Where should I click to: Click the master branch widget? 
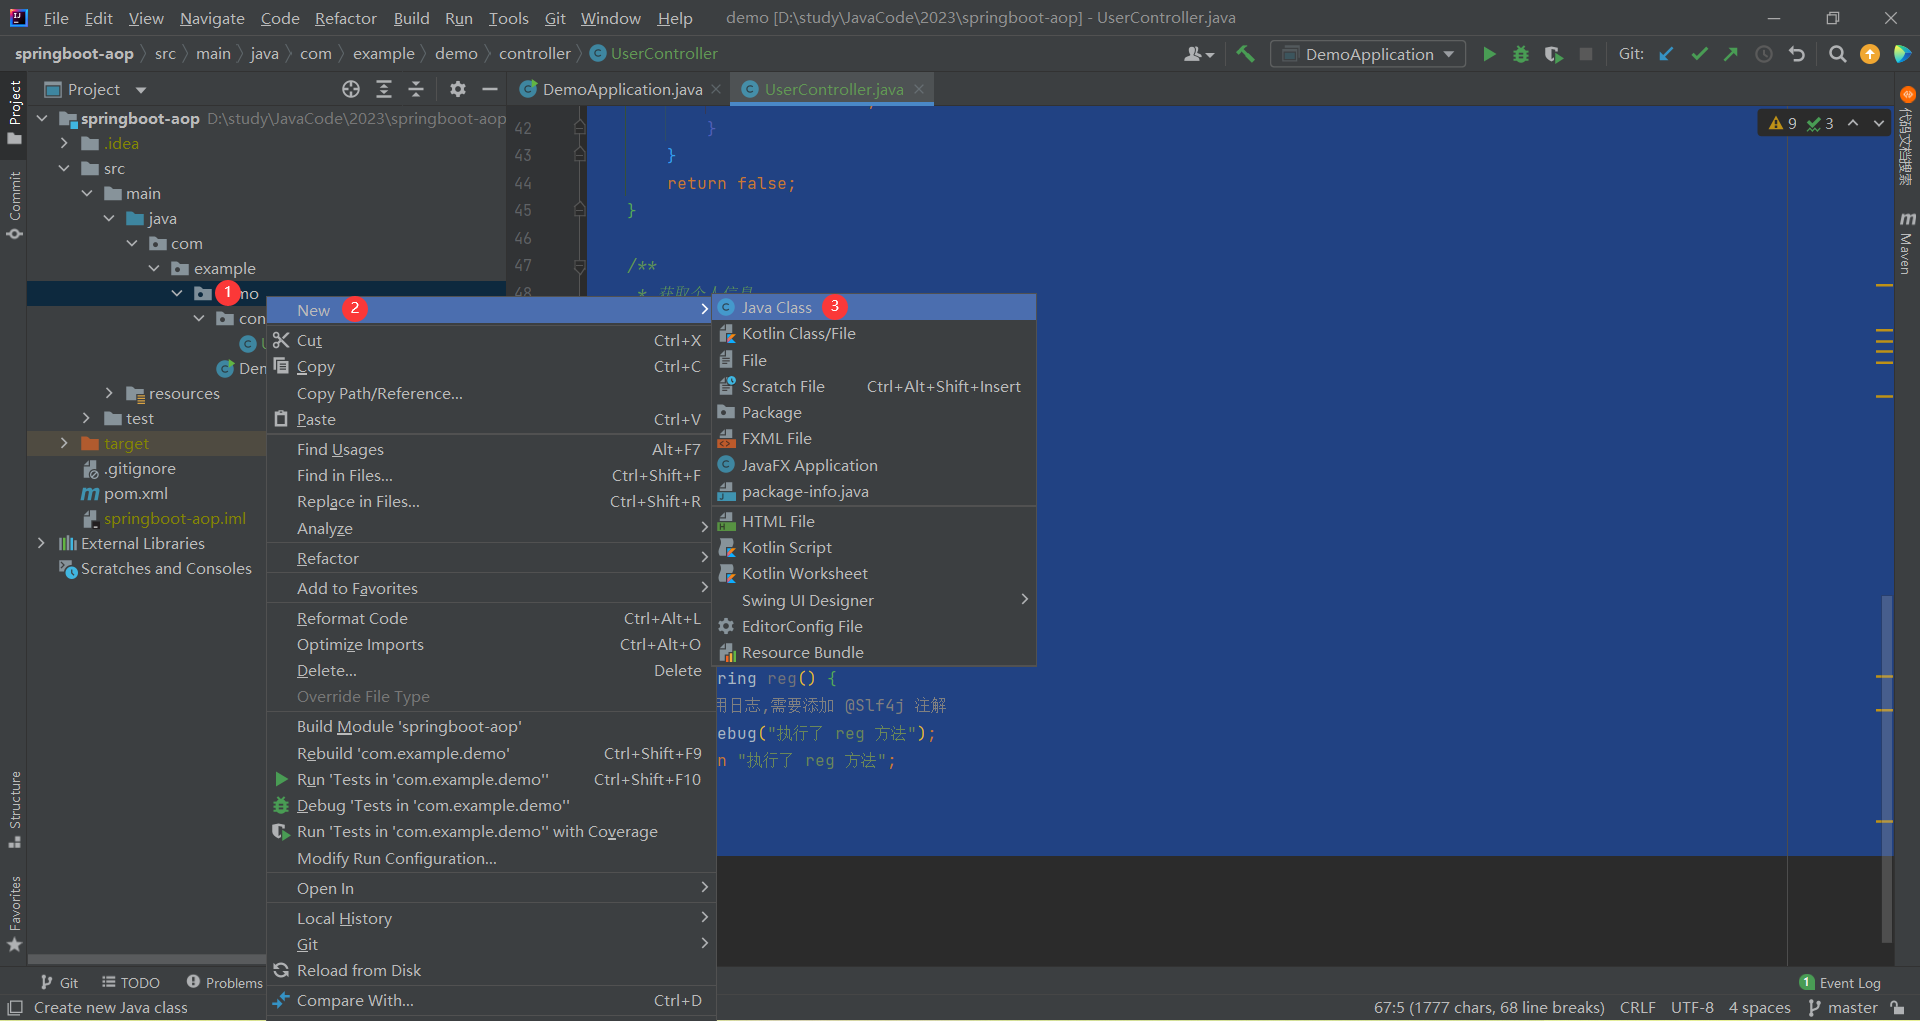tap(1843, 1008)
